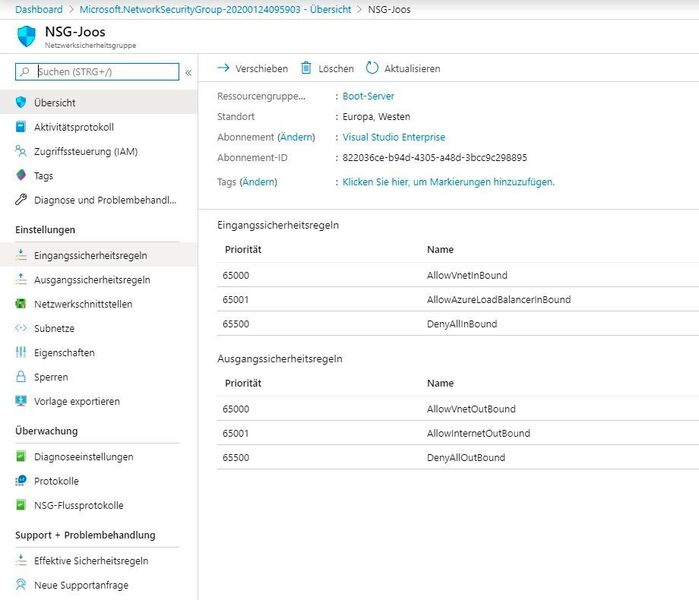The image size is (699, 600).
Task: Open Ausgangssicherheitsregeln menu entry
Action: [92, 280]
